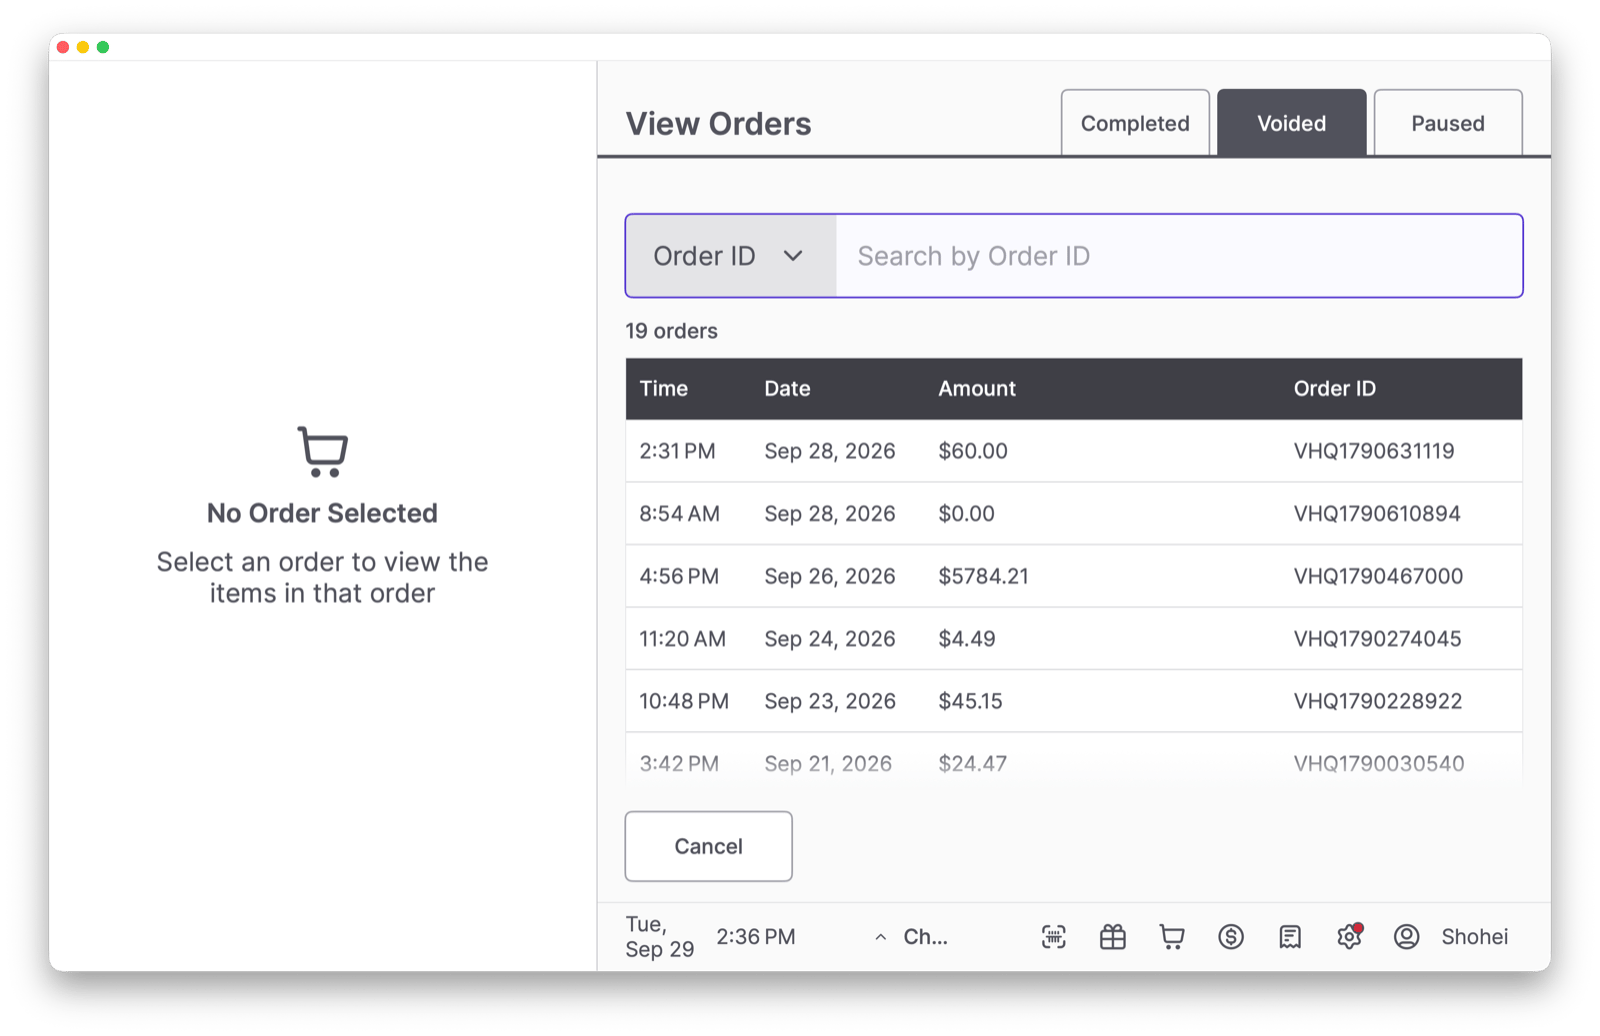Click the Amount column header

coord(977,389)
